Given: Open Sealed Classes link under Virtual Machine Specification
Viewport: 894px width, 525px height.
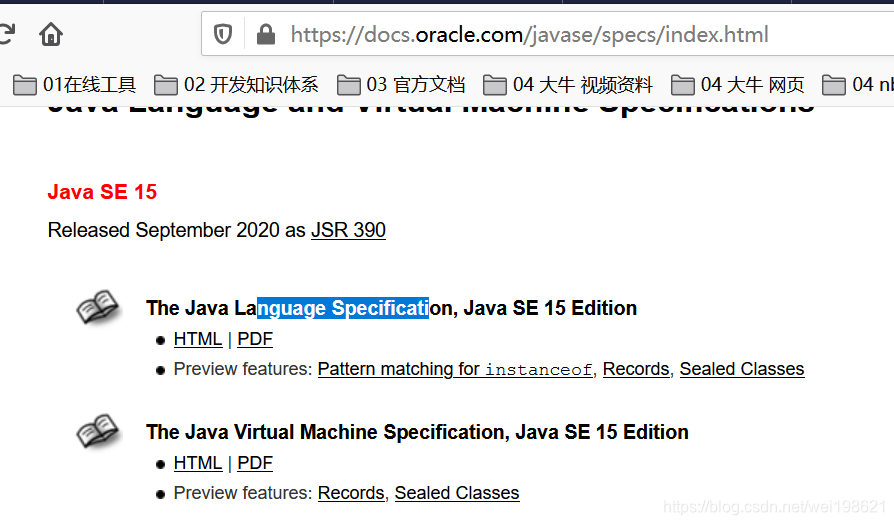Looking at the screenshot, I should 457,493.
